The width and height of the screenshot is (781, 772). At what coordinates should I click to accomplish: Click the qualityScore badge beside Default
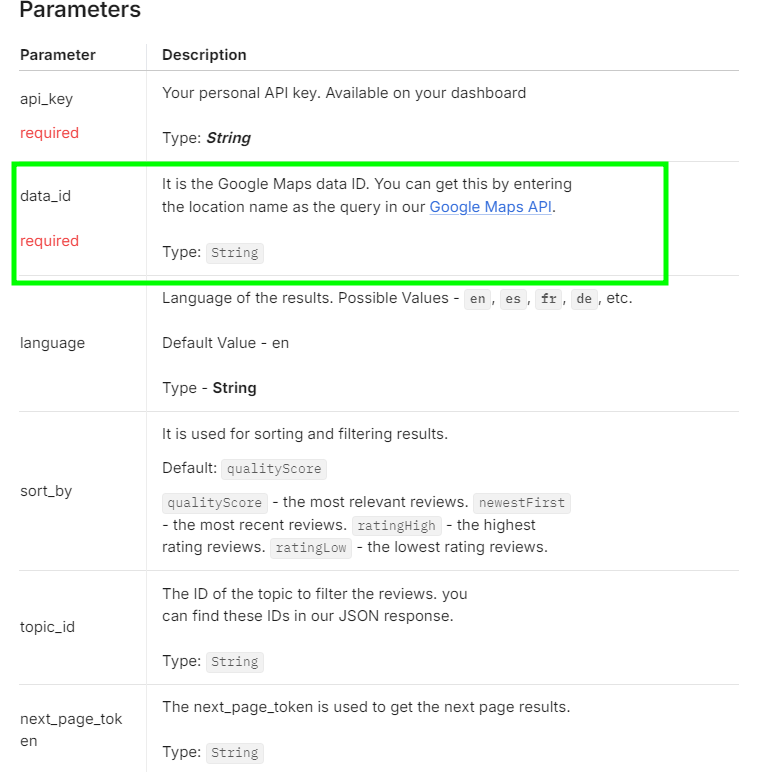click(273, 469)
